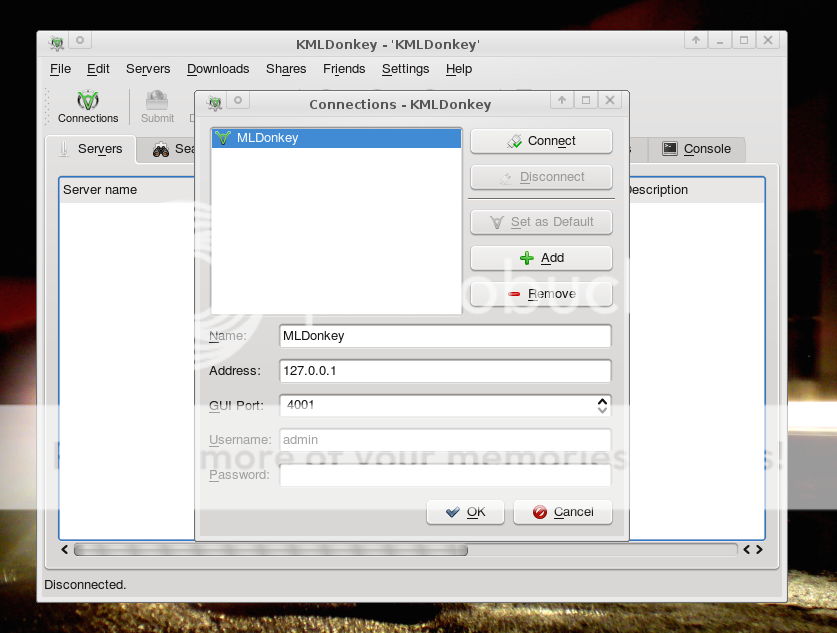Close the Connections dialog window
Screen dimensions: 837x633
pyautogui.click(x=610, y=100)
